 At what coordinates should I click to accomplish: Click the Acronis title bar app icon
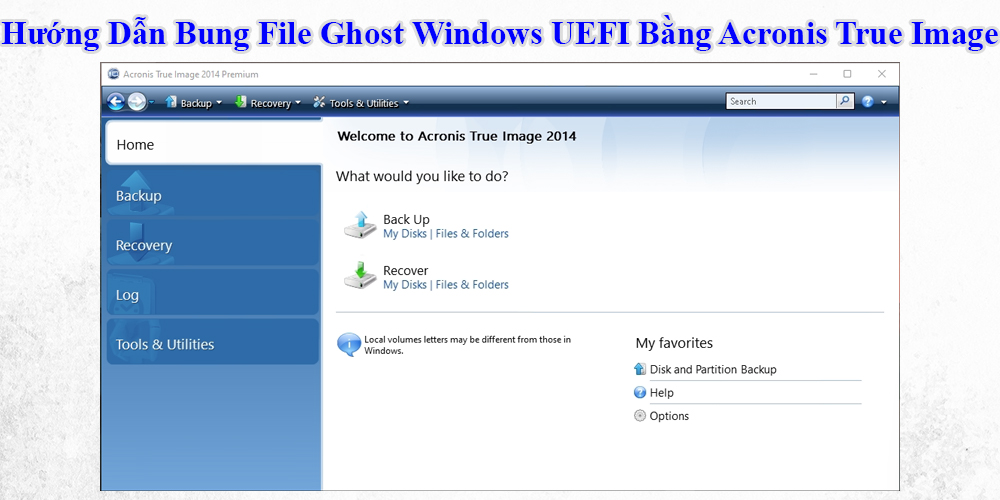coord(114,74)
